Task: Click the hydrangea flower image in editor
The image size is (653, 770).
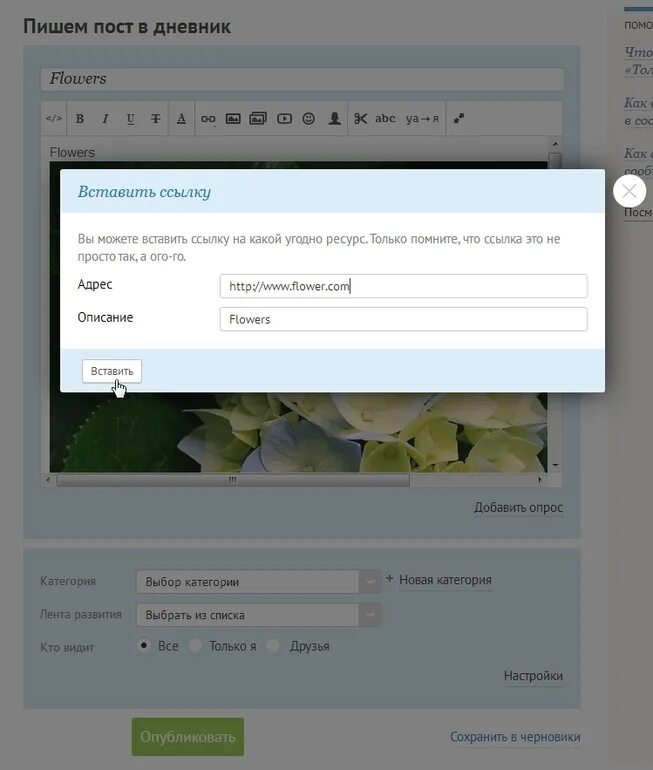Action: pyautogui.click(x=299, y=432)
